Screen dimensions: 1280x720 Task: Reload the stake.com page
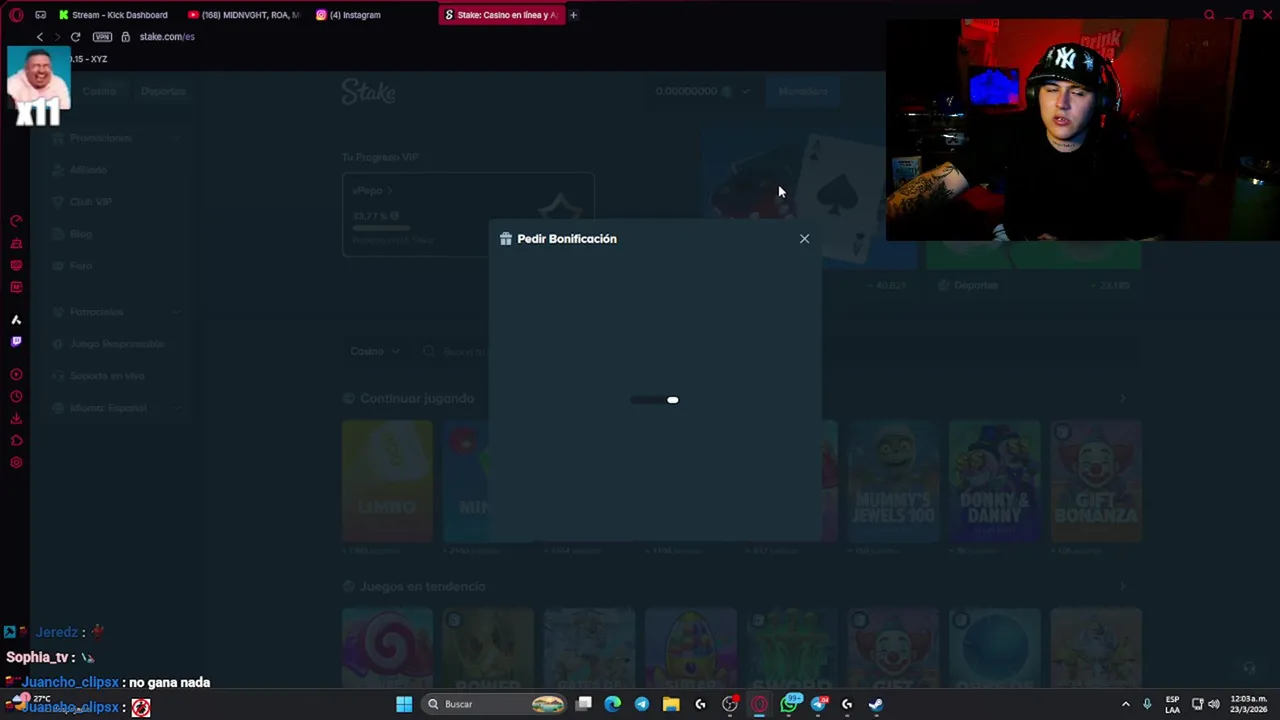(x=75, y=37)
